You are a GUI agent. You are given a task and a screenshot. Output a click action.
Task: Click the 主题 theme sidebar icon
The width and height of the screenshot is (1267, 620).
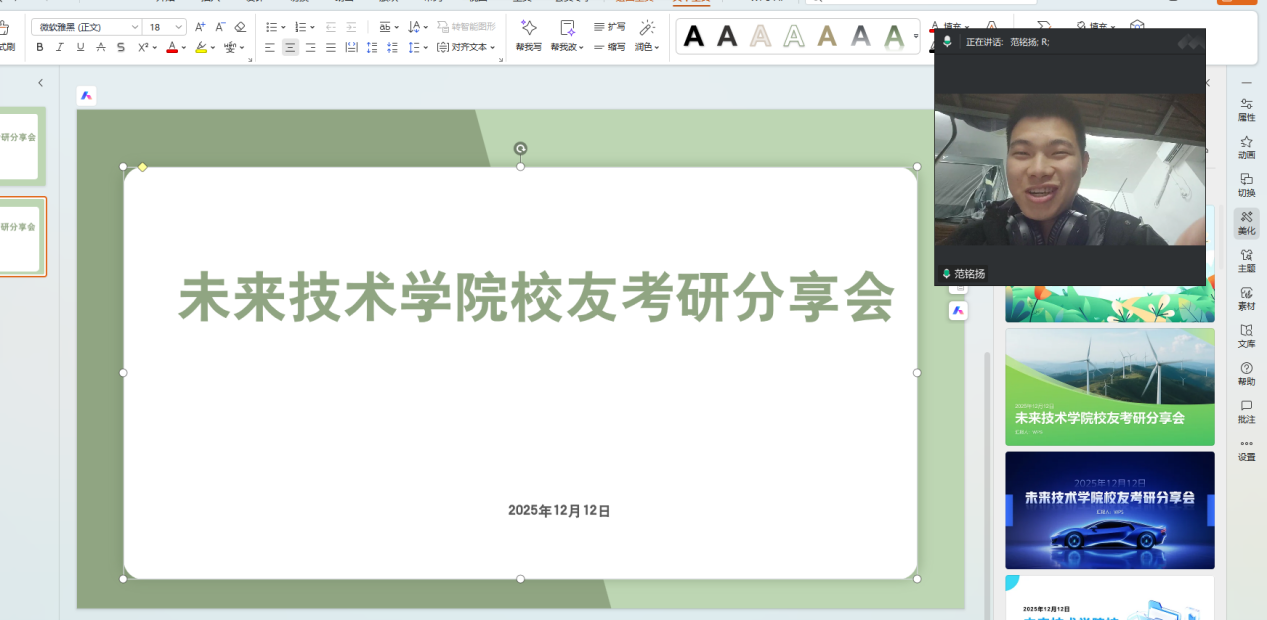1246,260
